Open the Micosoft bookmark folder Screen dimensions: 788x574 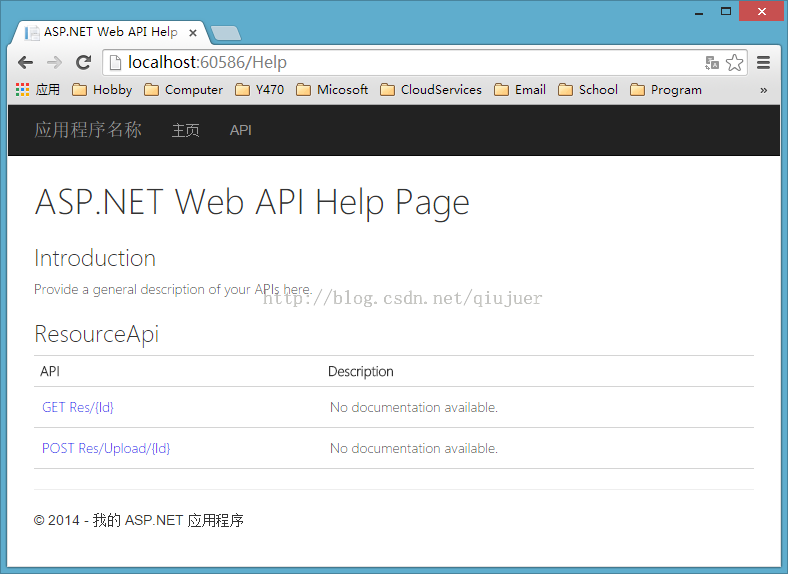click(x=332, y=89)
